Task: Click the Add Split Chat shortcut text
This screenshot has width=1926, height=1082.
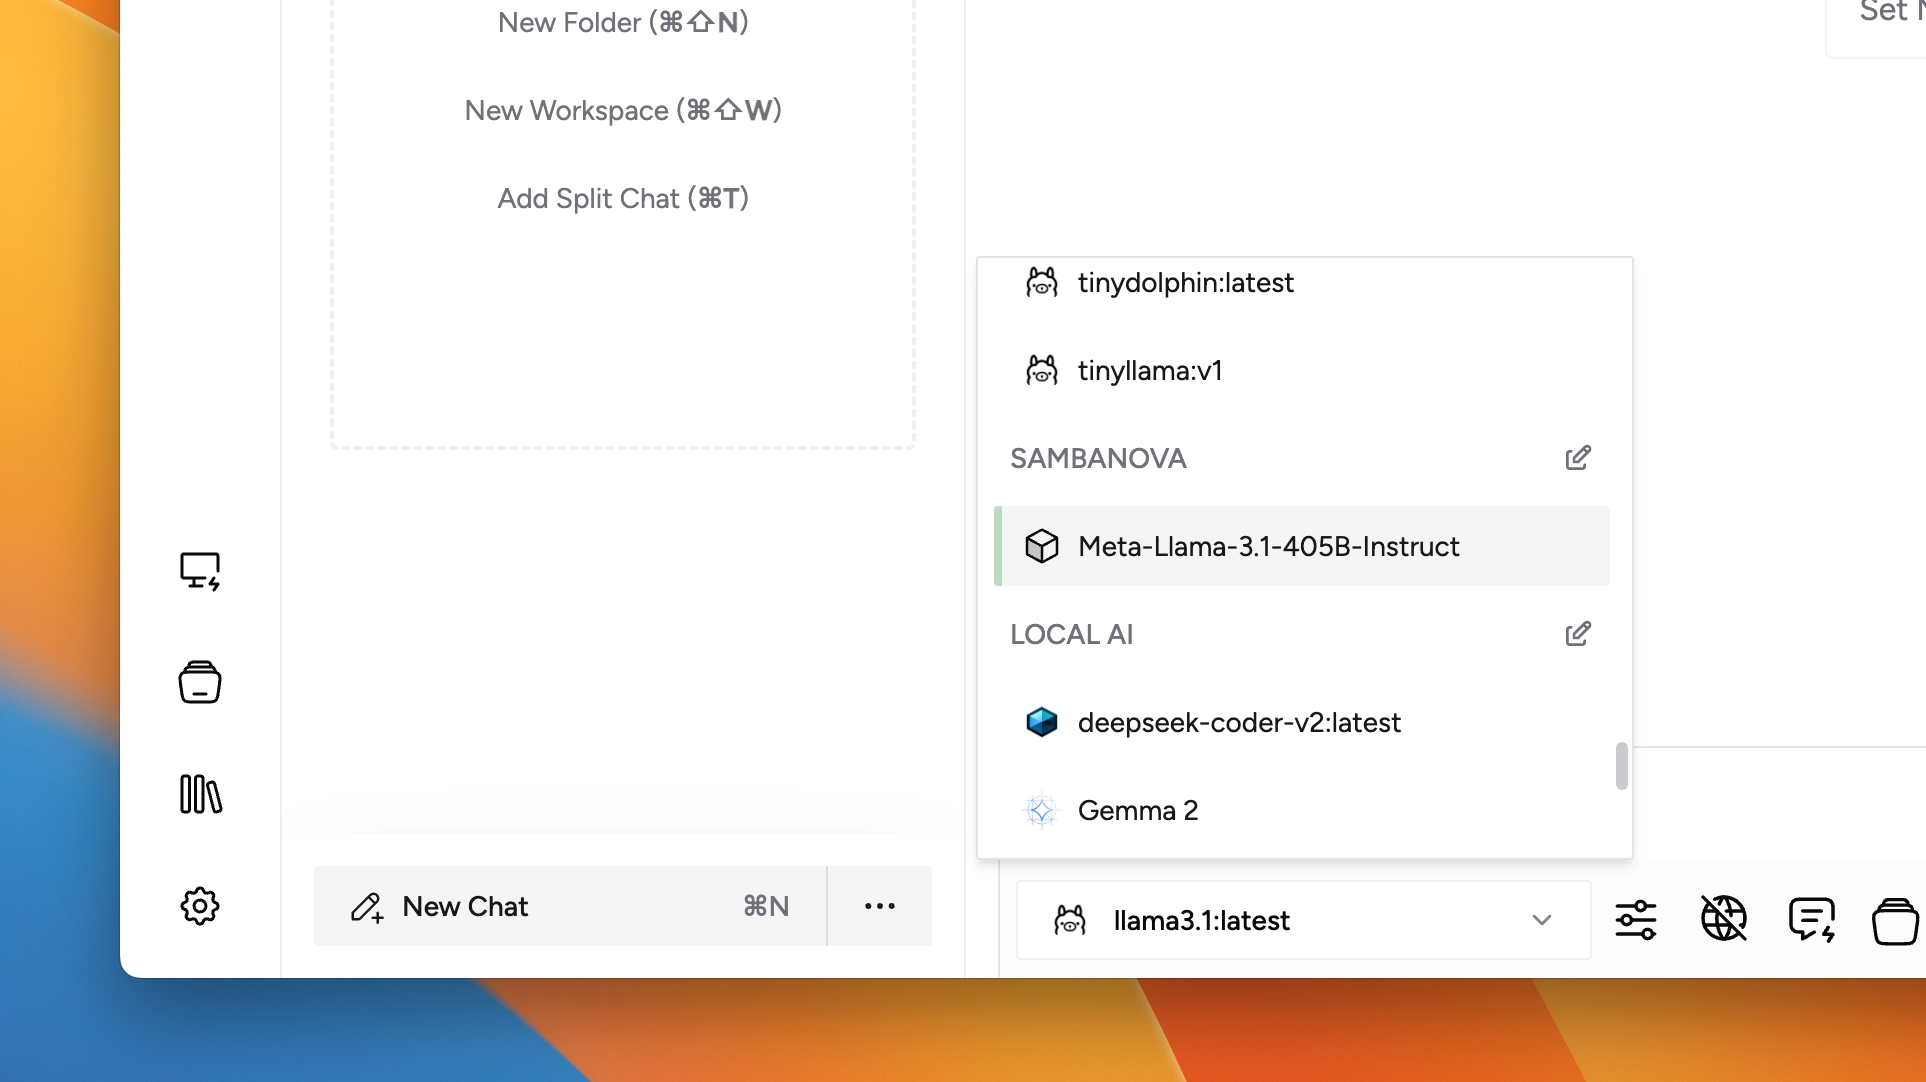Action: [x=623, y=198]
